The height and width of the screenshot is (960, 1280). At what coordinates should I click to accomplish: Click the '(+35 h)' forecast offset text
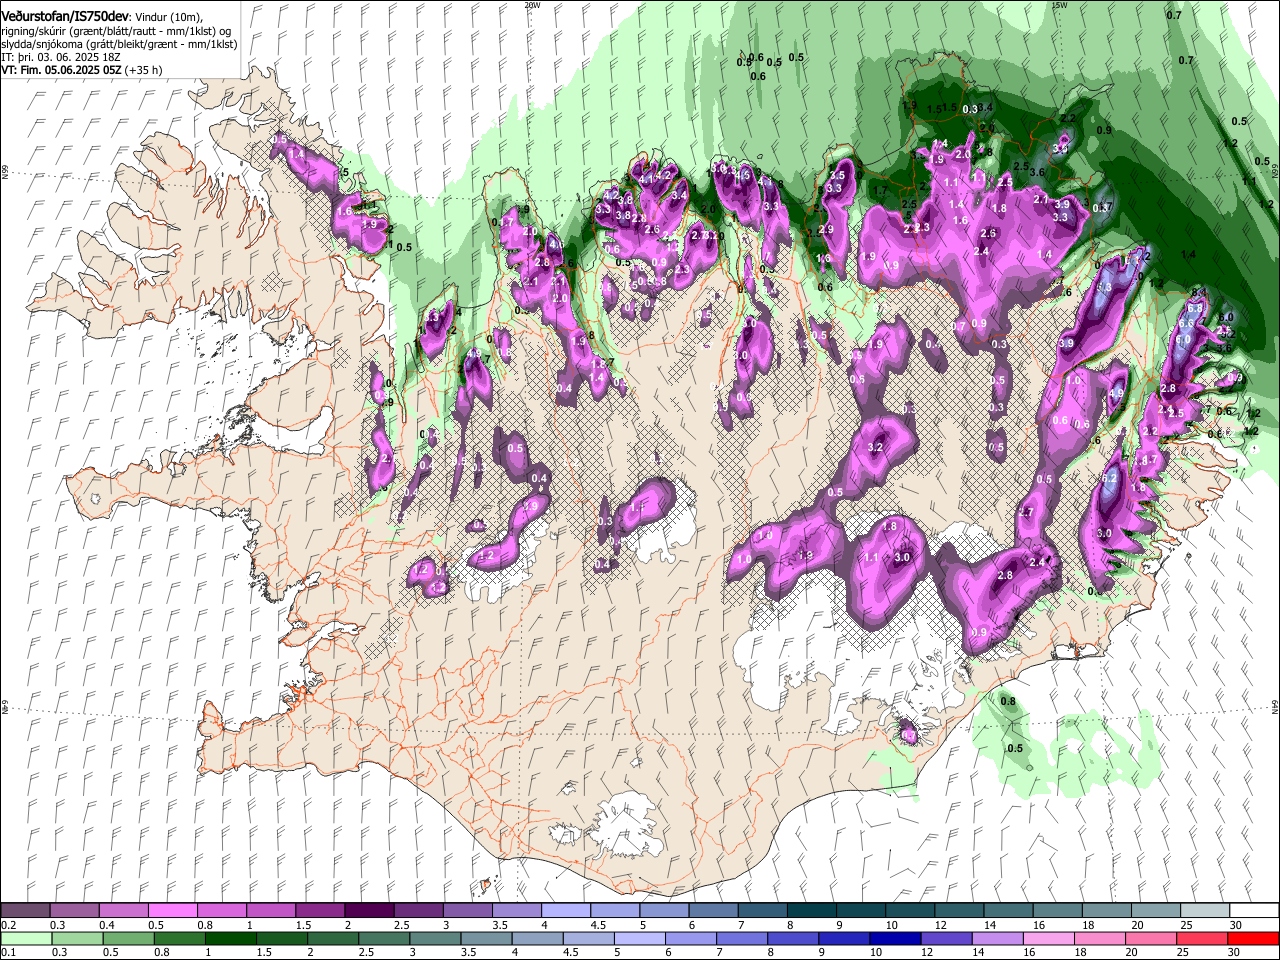pos(142,70)
